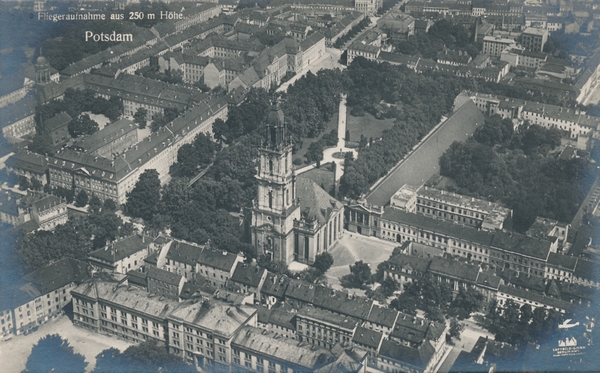Click the "Potsdam" title text
Image resolution: width=600 pixels, height=373 pixels.
[x=109, y=37]
